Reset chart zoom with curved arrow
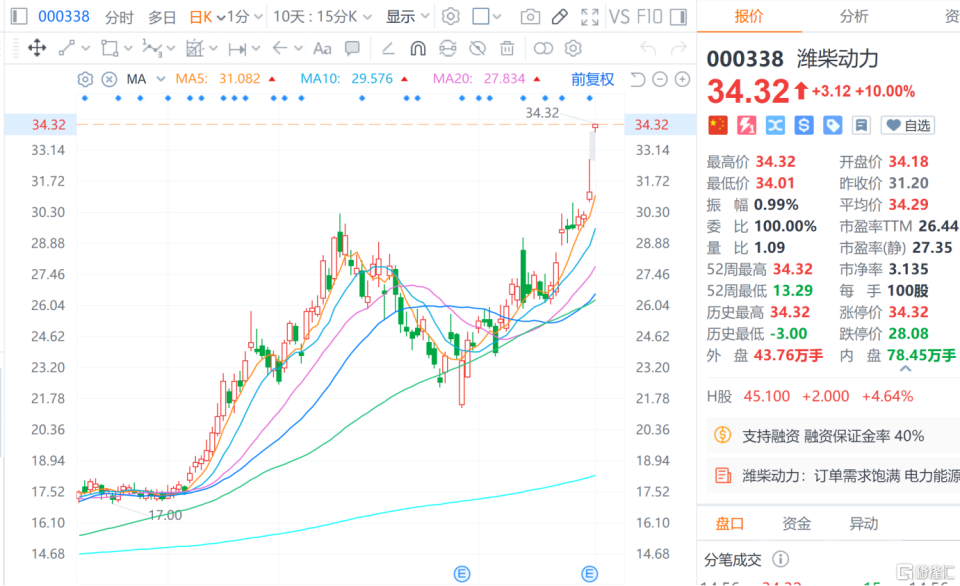 click(638, 79)
